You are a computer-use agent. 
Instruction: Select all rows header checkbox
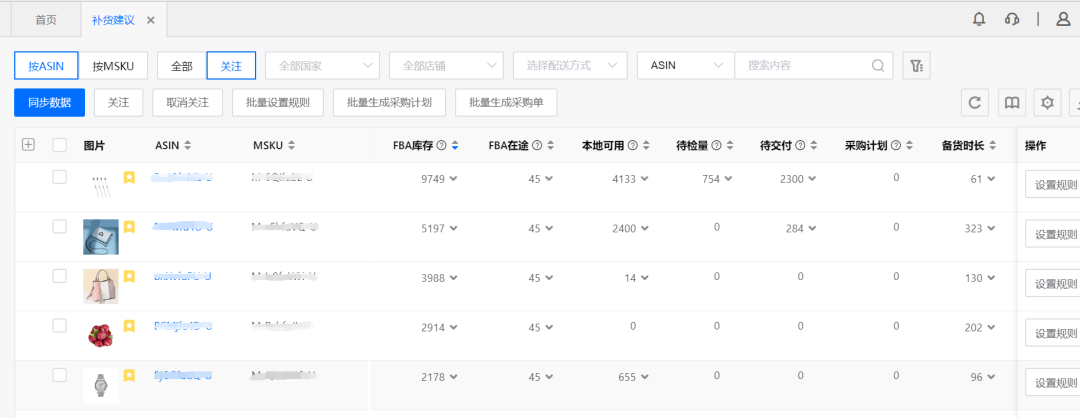tap(60, 145)
